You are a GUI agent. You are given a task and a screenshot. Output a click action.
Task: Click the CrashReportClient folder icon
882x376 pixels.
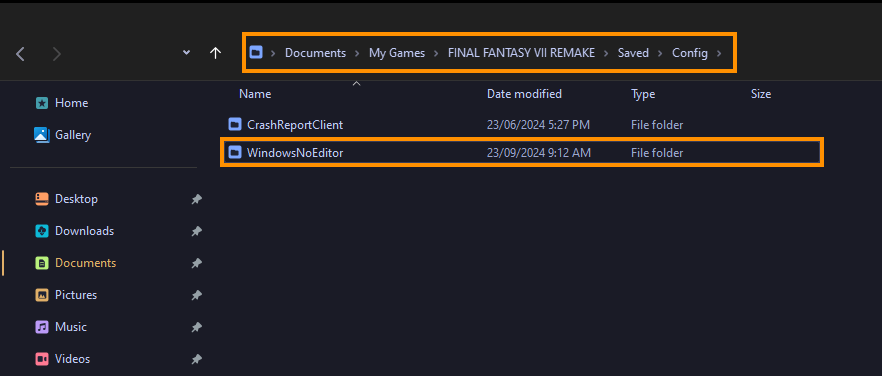[x=235, y=124]
